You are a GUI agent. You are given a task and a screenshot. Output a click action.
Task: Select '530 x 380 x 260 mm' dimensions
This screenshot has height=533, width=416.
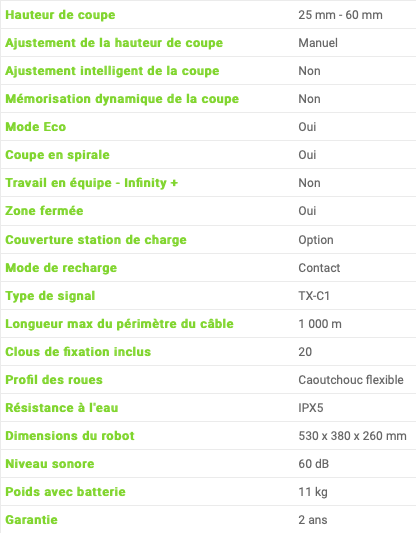[x=352, y=436]
